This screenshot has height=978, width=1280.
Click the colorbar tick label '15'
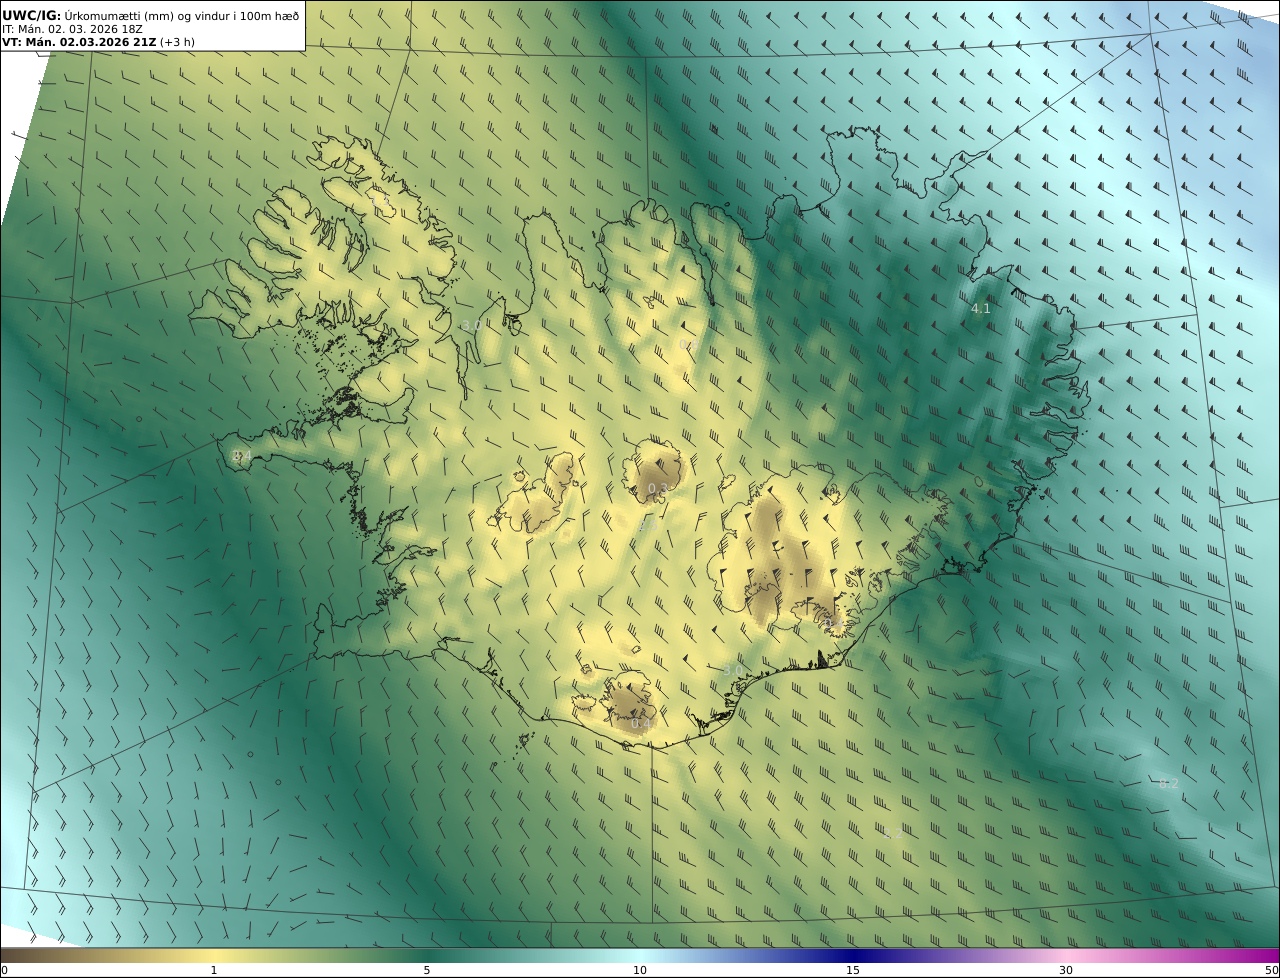853,970
